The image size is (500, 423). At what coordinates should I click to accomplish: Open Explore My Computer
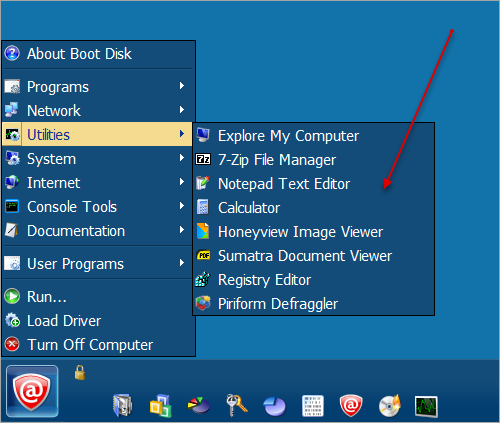[313, 136]
